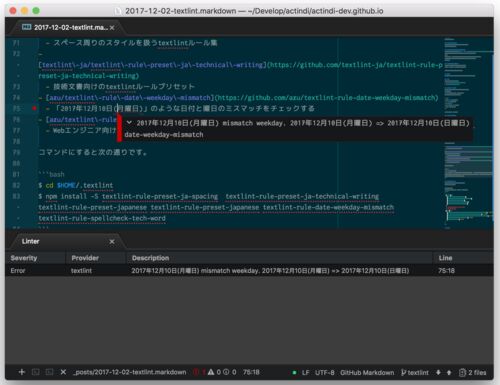This screenshot has height=385, width=500.
Task: Click the git pull down-arrow icon
Action: click(438, 372)
